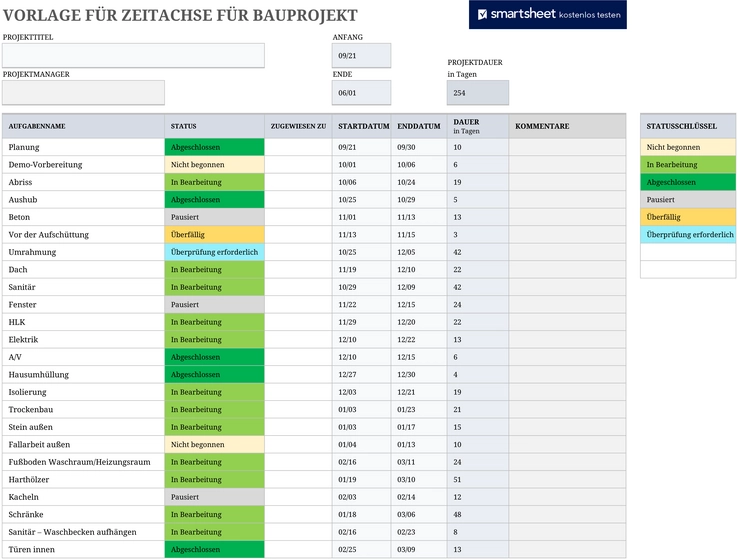Click the start date 10/29 for Sanitär
Screen dimensions: 738x560
(361, 287)
